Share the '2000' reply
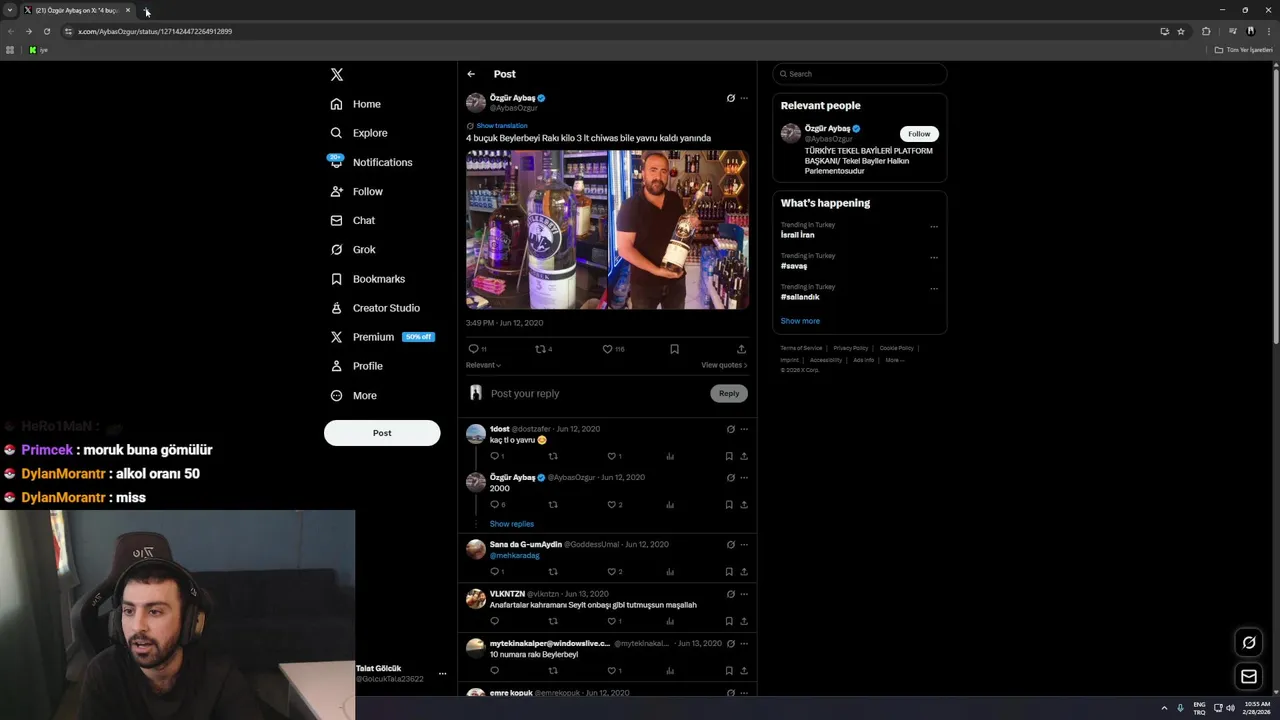 [x=744, y=505]
